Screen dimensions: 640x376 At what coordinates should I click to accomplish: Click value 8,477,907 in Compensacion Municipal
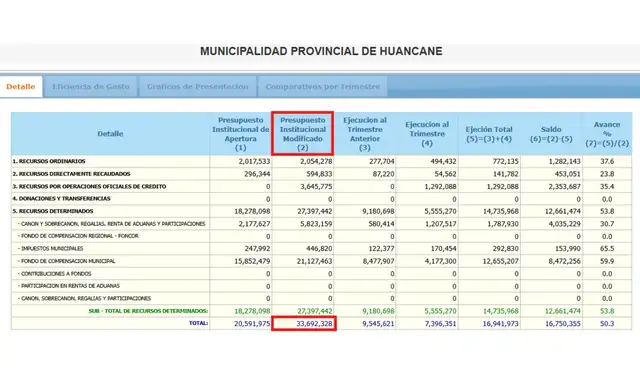click(x=378, y=261)
